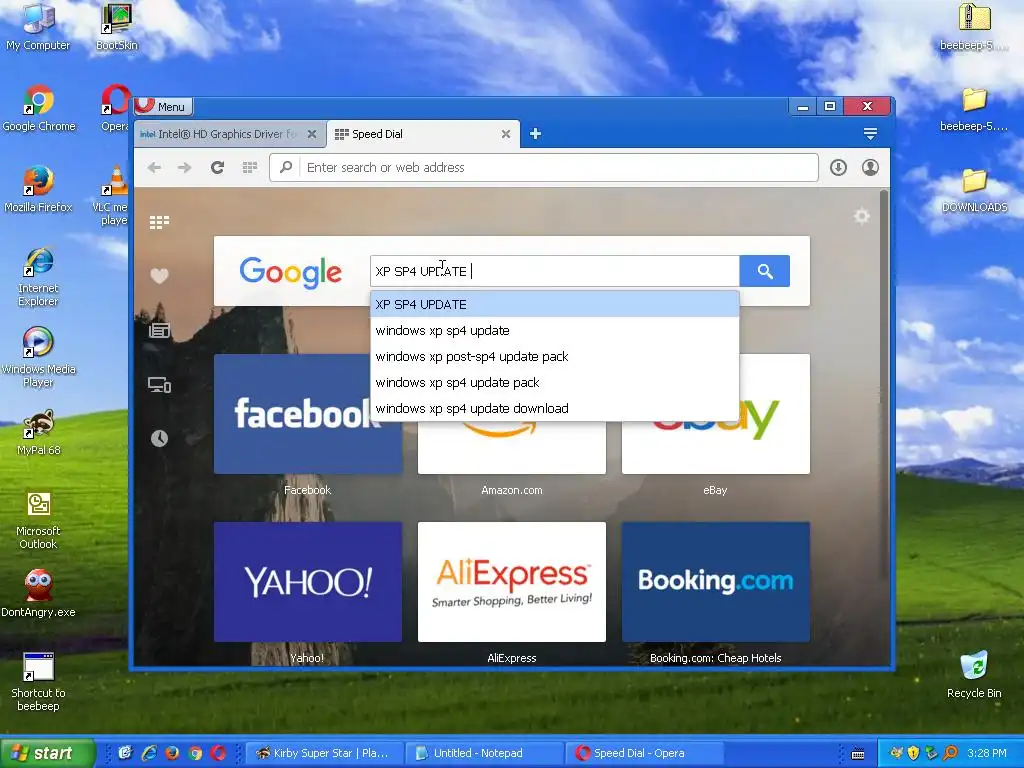This screenshot has height=768, width=1024.
Task: Open the news icon in sidebar
Action: pos(159,330)
